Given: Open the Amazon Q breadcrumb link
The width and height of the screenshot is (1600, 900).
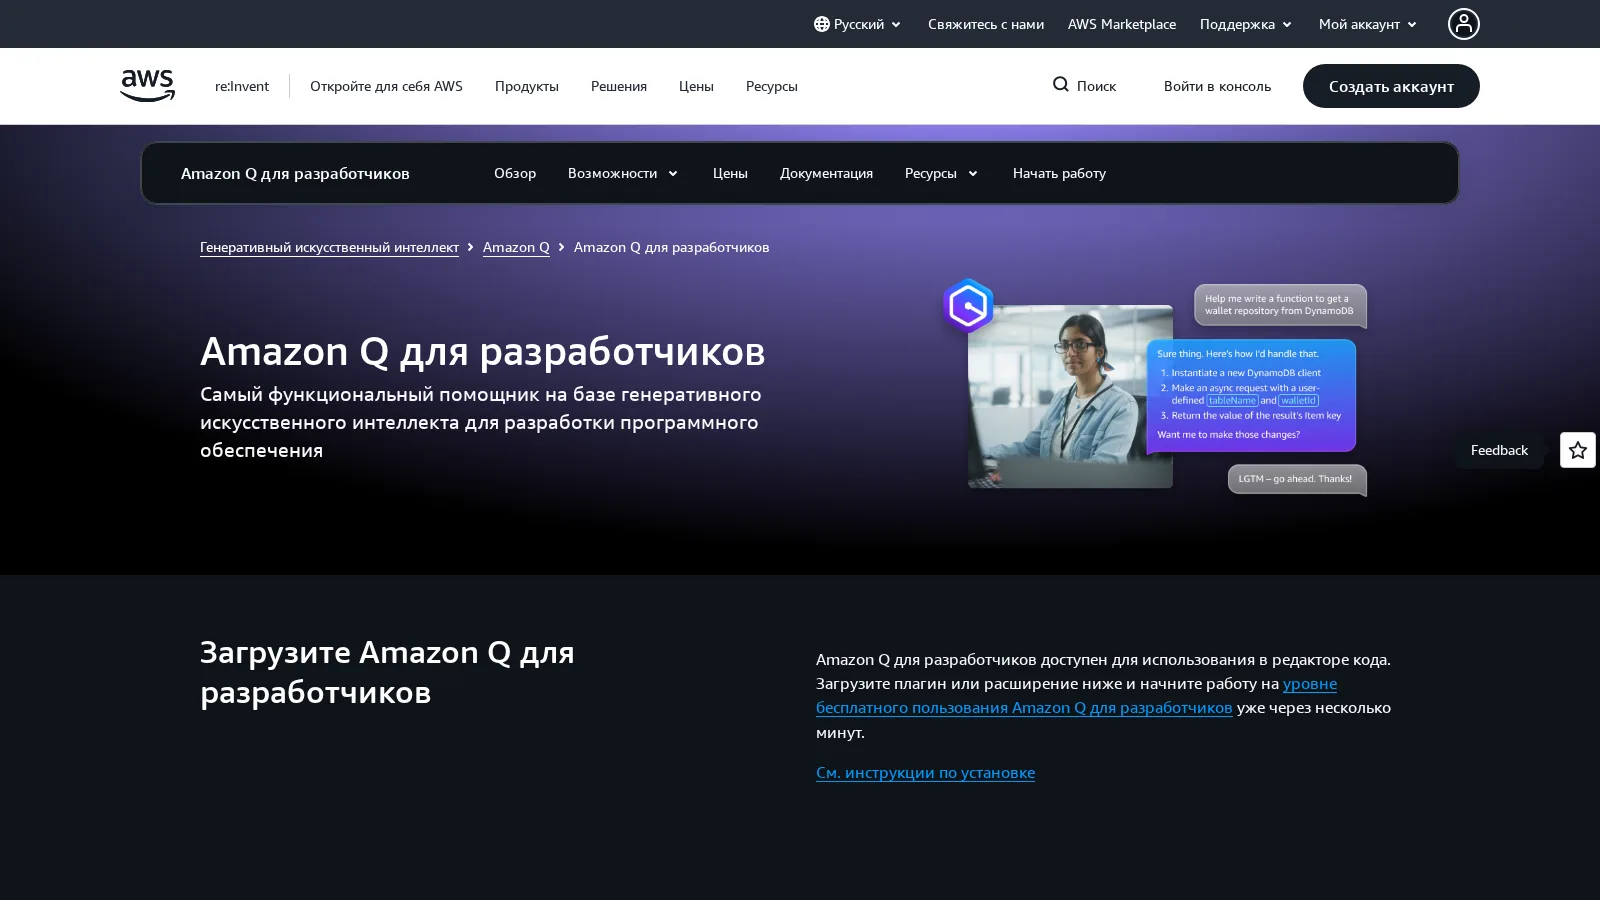Looking at the screenshot, I should (x=516, y=247).
